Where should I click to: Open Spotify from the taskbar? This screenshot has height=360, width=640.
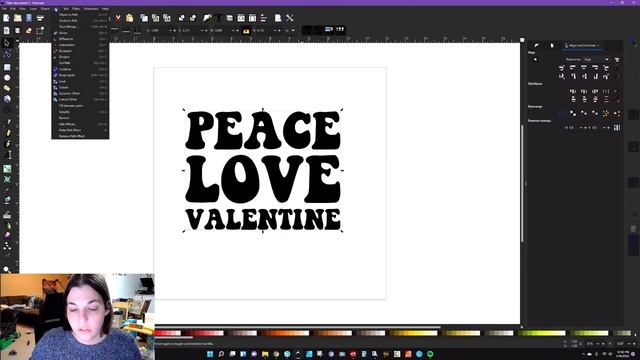(430, 354)
